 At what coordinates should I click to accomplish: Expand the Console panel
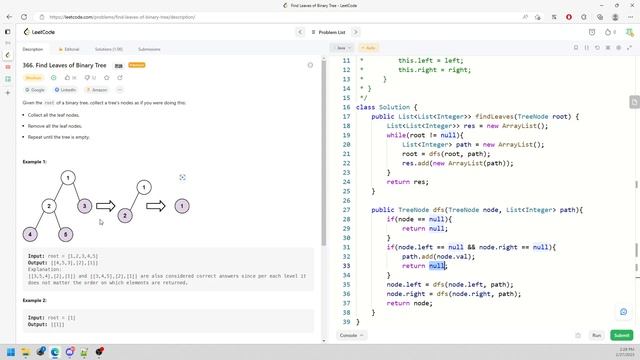(x=351, y=335)
